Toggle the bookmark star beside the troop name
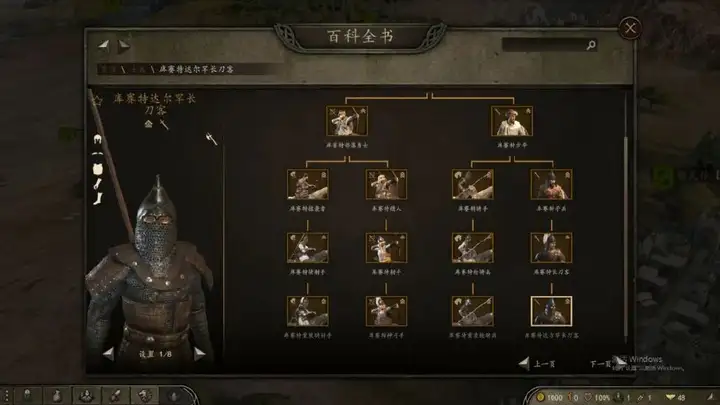 (x=98, y=100)
